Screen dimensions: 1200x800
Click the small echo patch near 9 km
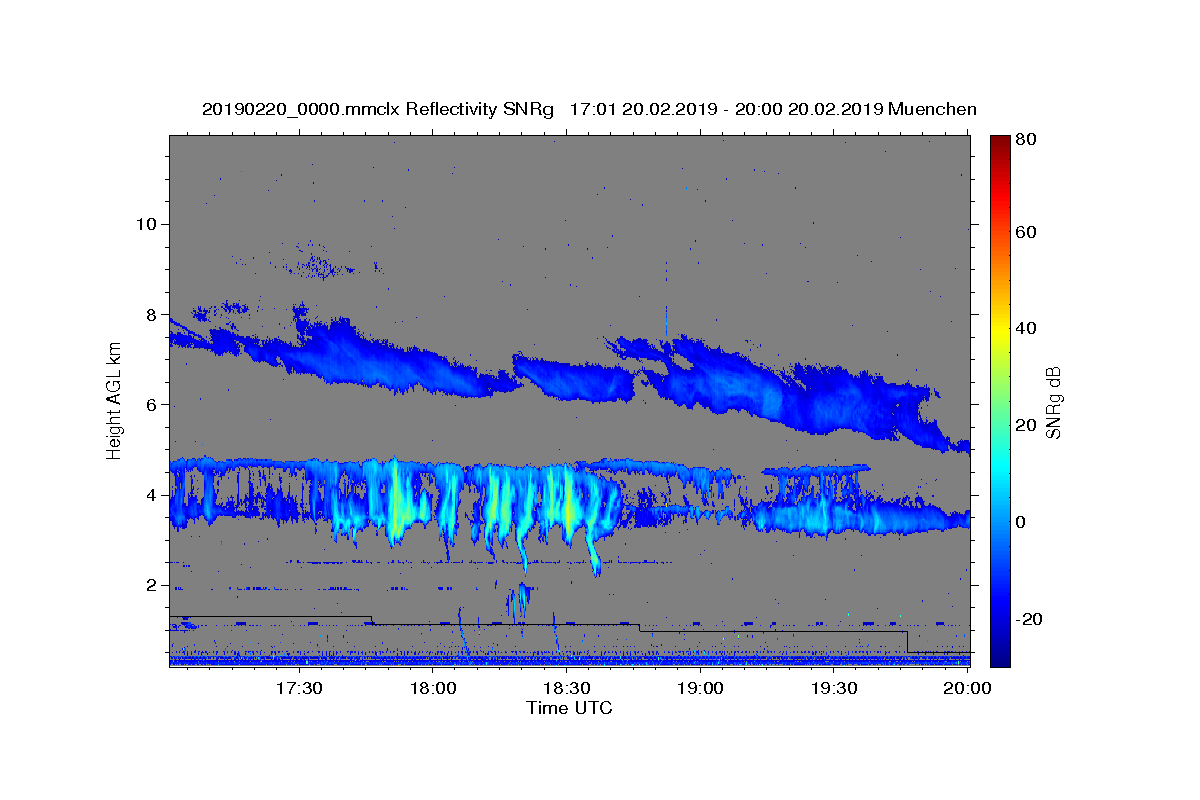[x=318, y=265]
